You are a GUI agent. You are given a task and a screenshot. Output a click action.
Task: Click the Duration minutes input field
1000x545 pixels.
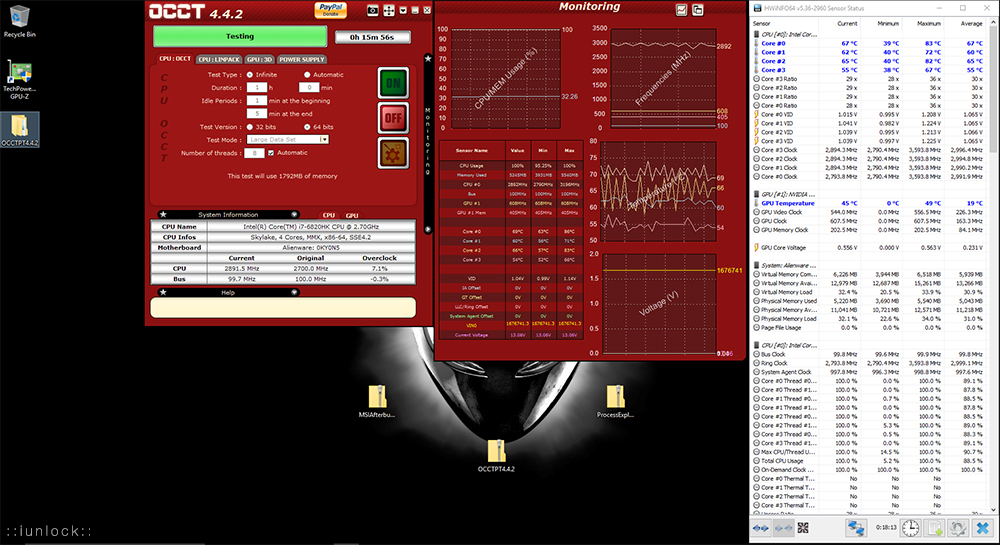[309, 87]
